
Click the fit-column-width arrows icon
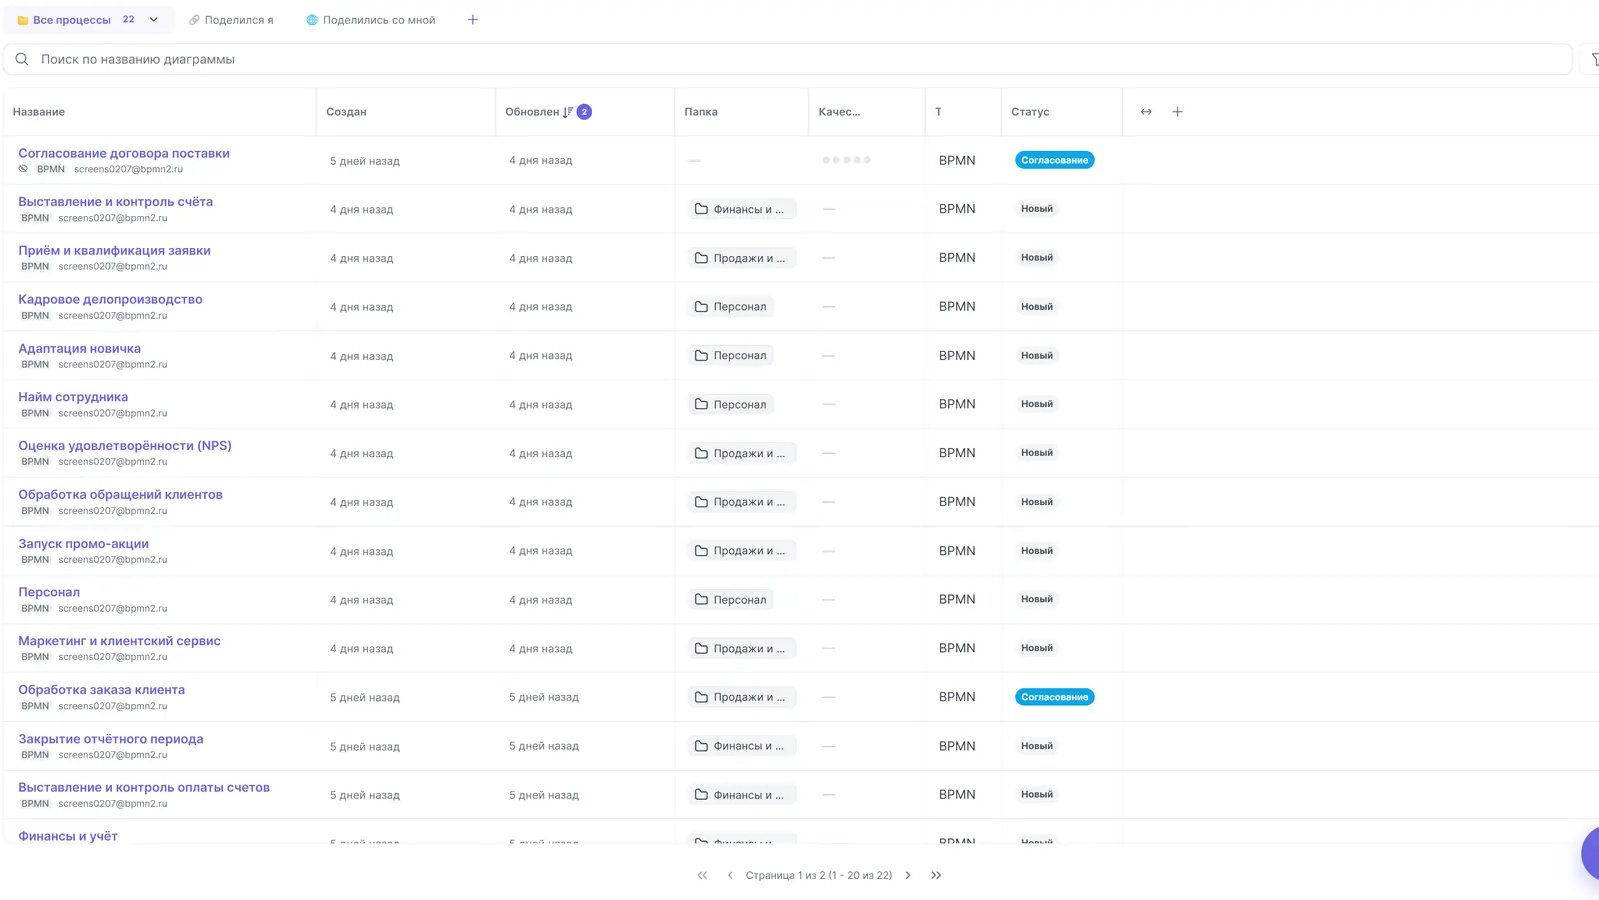[1146, 112]
